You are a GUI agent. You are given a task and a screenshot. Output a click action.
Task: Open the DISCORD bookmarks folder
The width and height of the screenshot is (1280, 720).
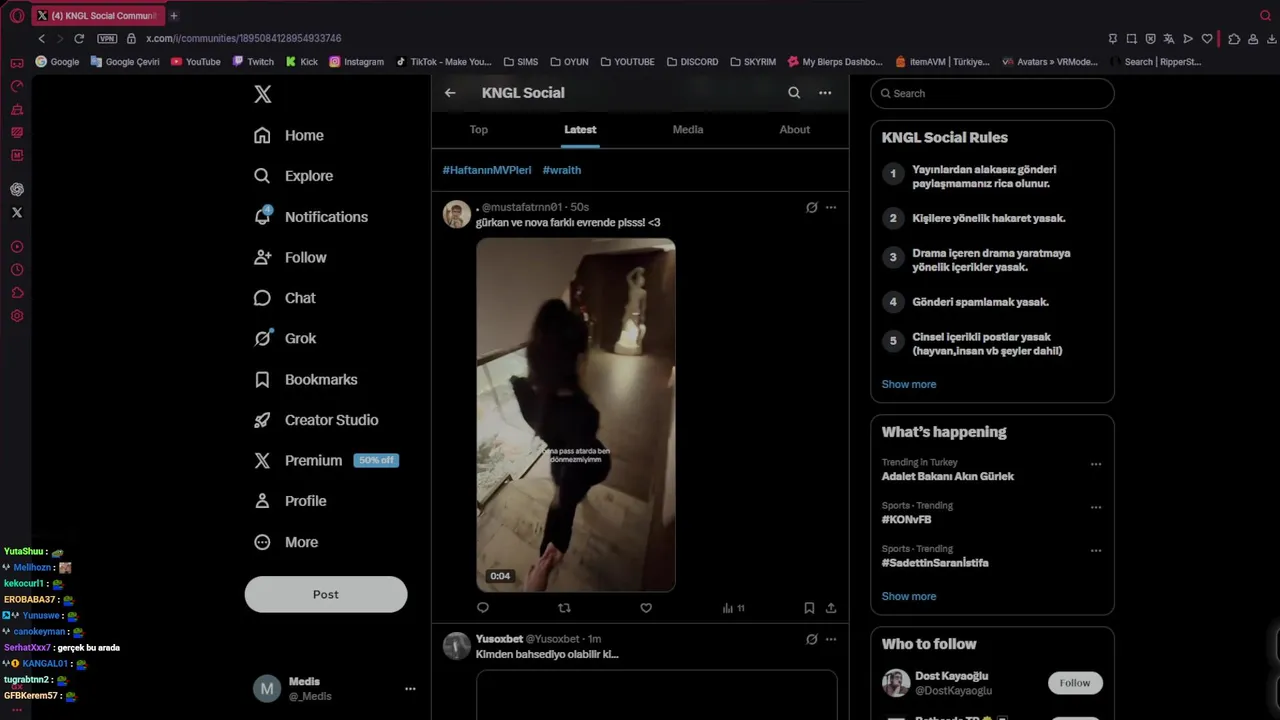point(693,62)
